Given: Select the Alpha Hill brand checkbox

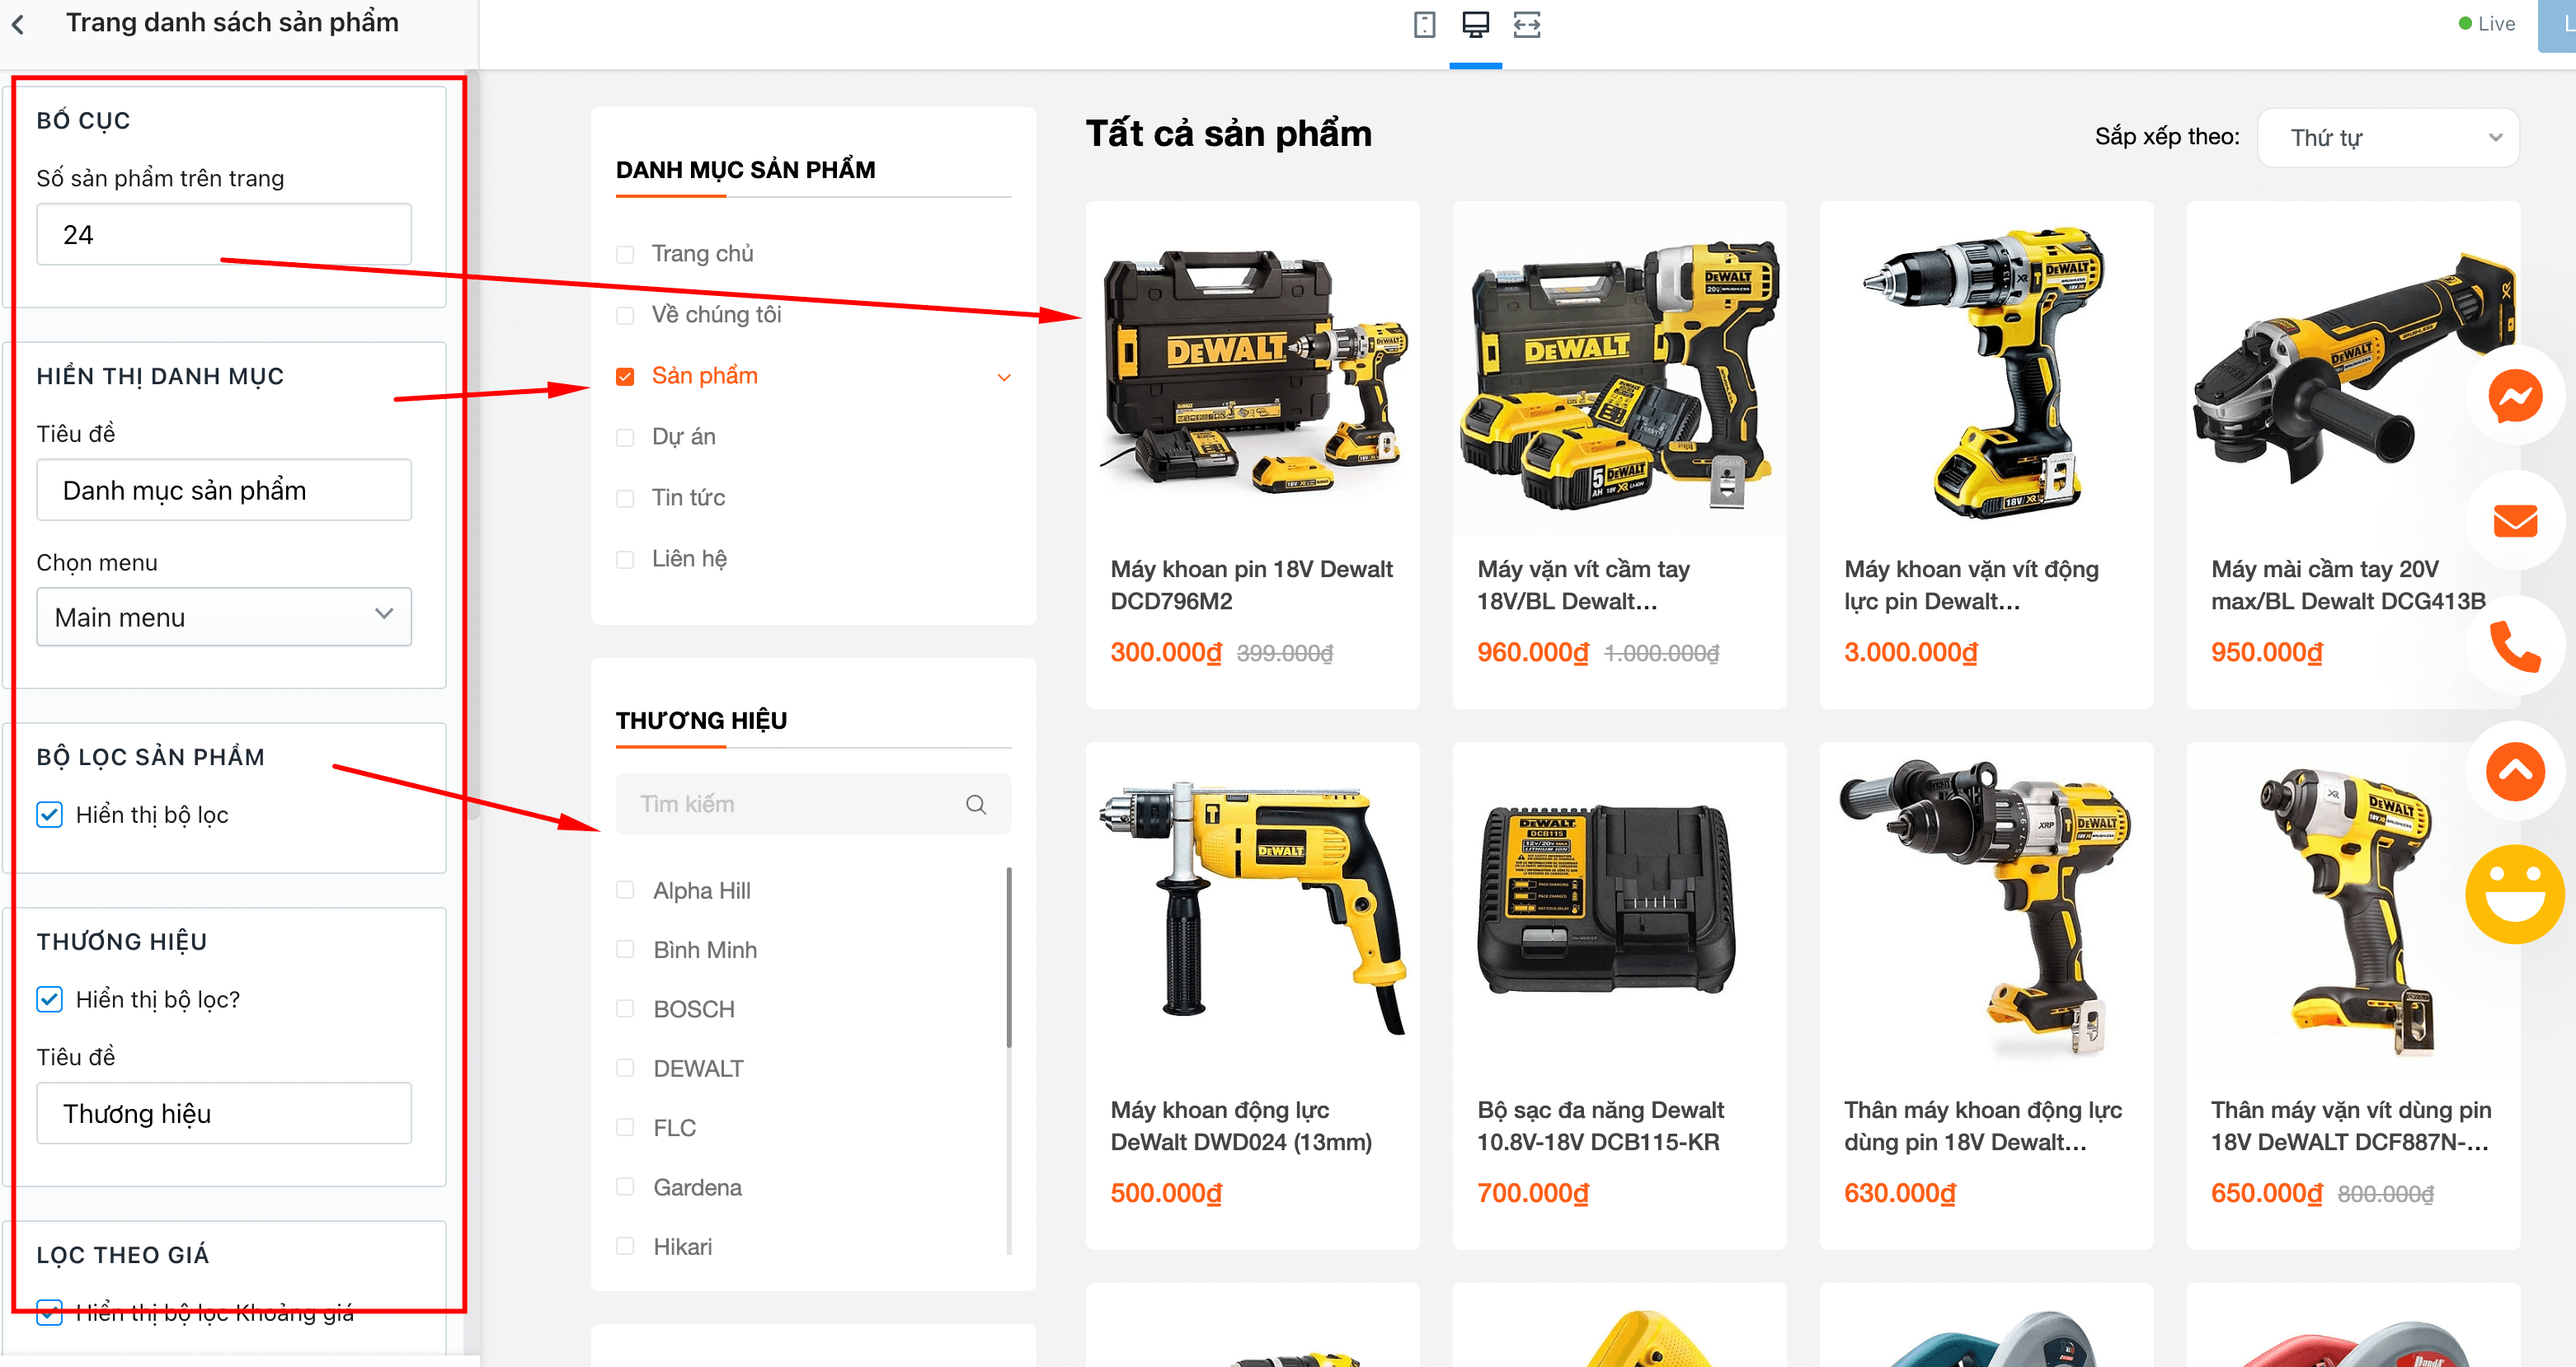Looking at the screenshot, I should [625, 890].
